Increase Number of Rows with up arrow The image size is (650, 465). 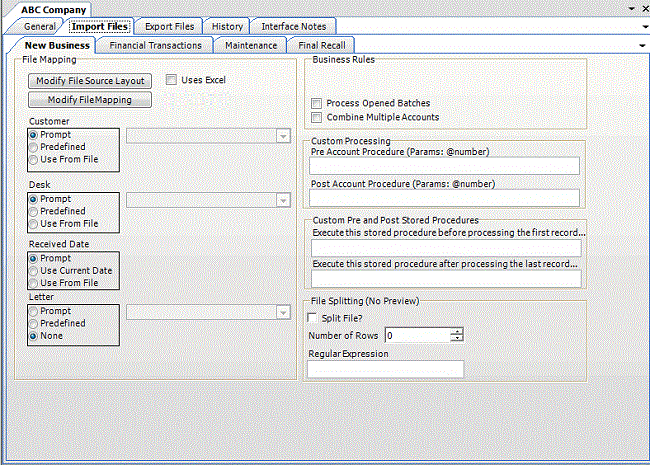[x=457, y=332]
